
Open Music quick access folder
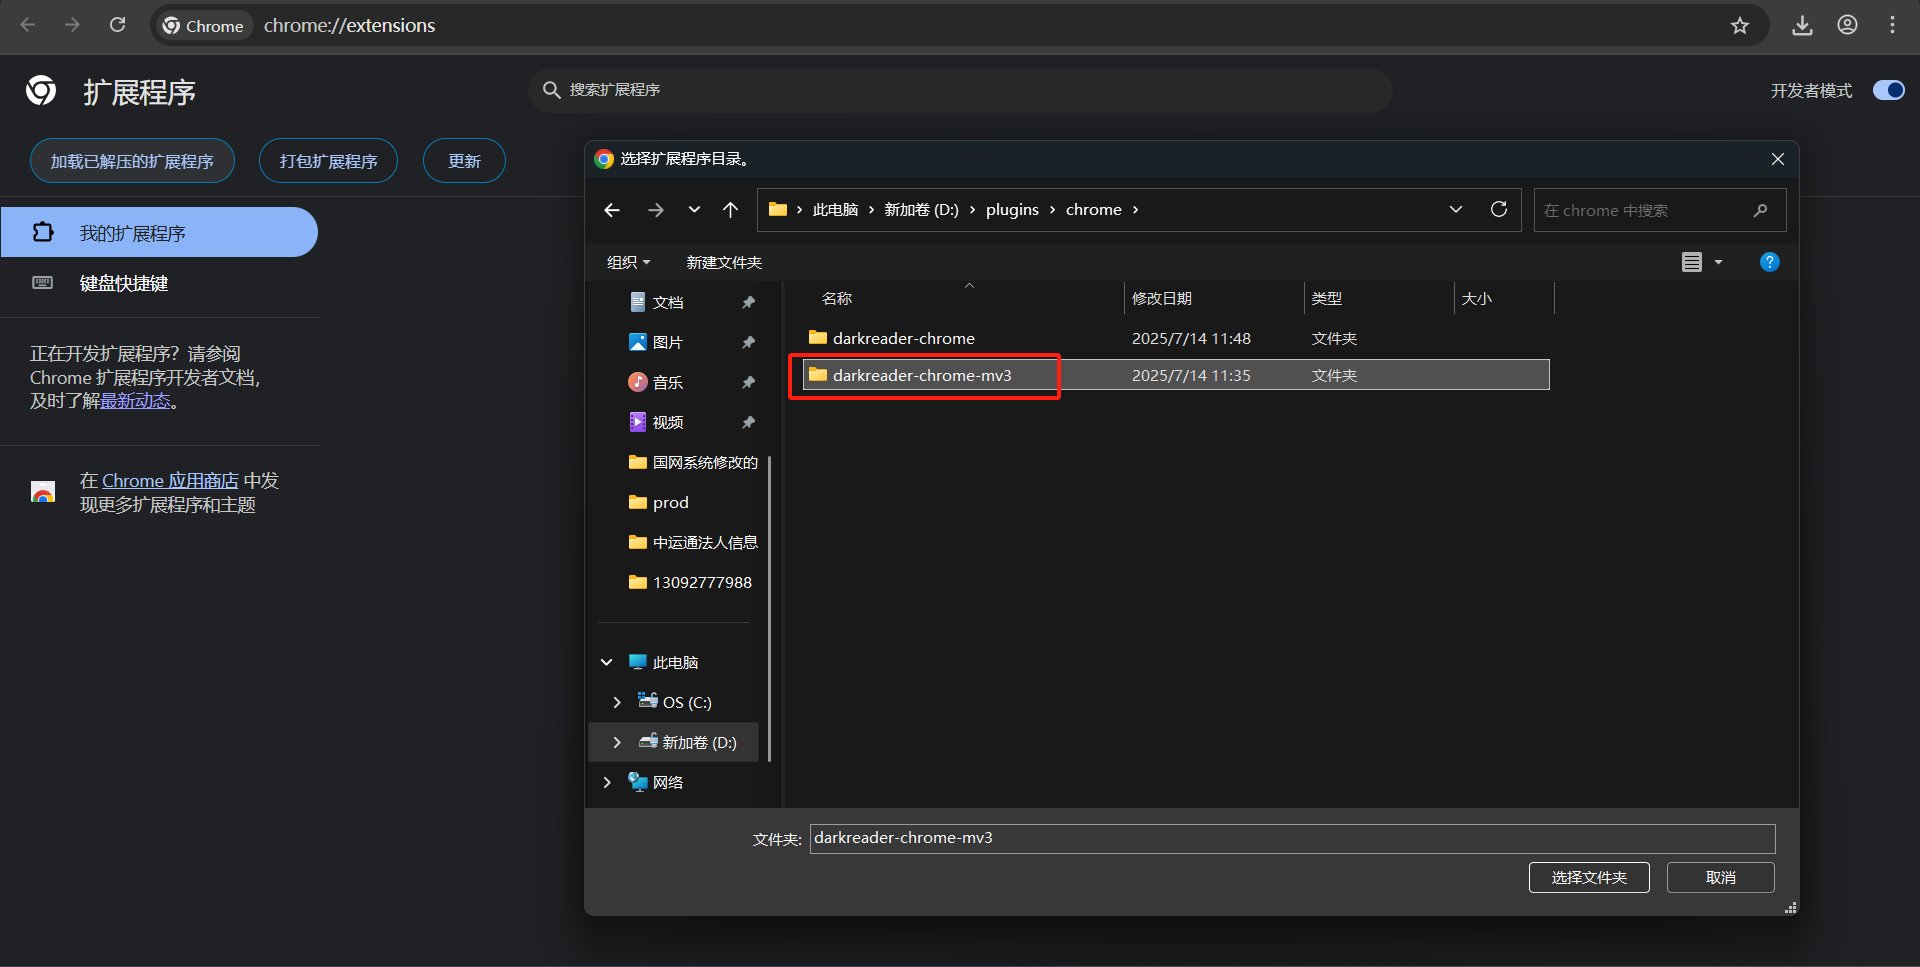coord(668,382)
